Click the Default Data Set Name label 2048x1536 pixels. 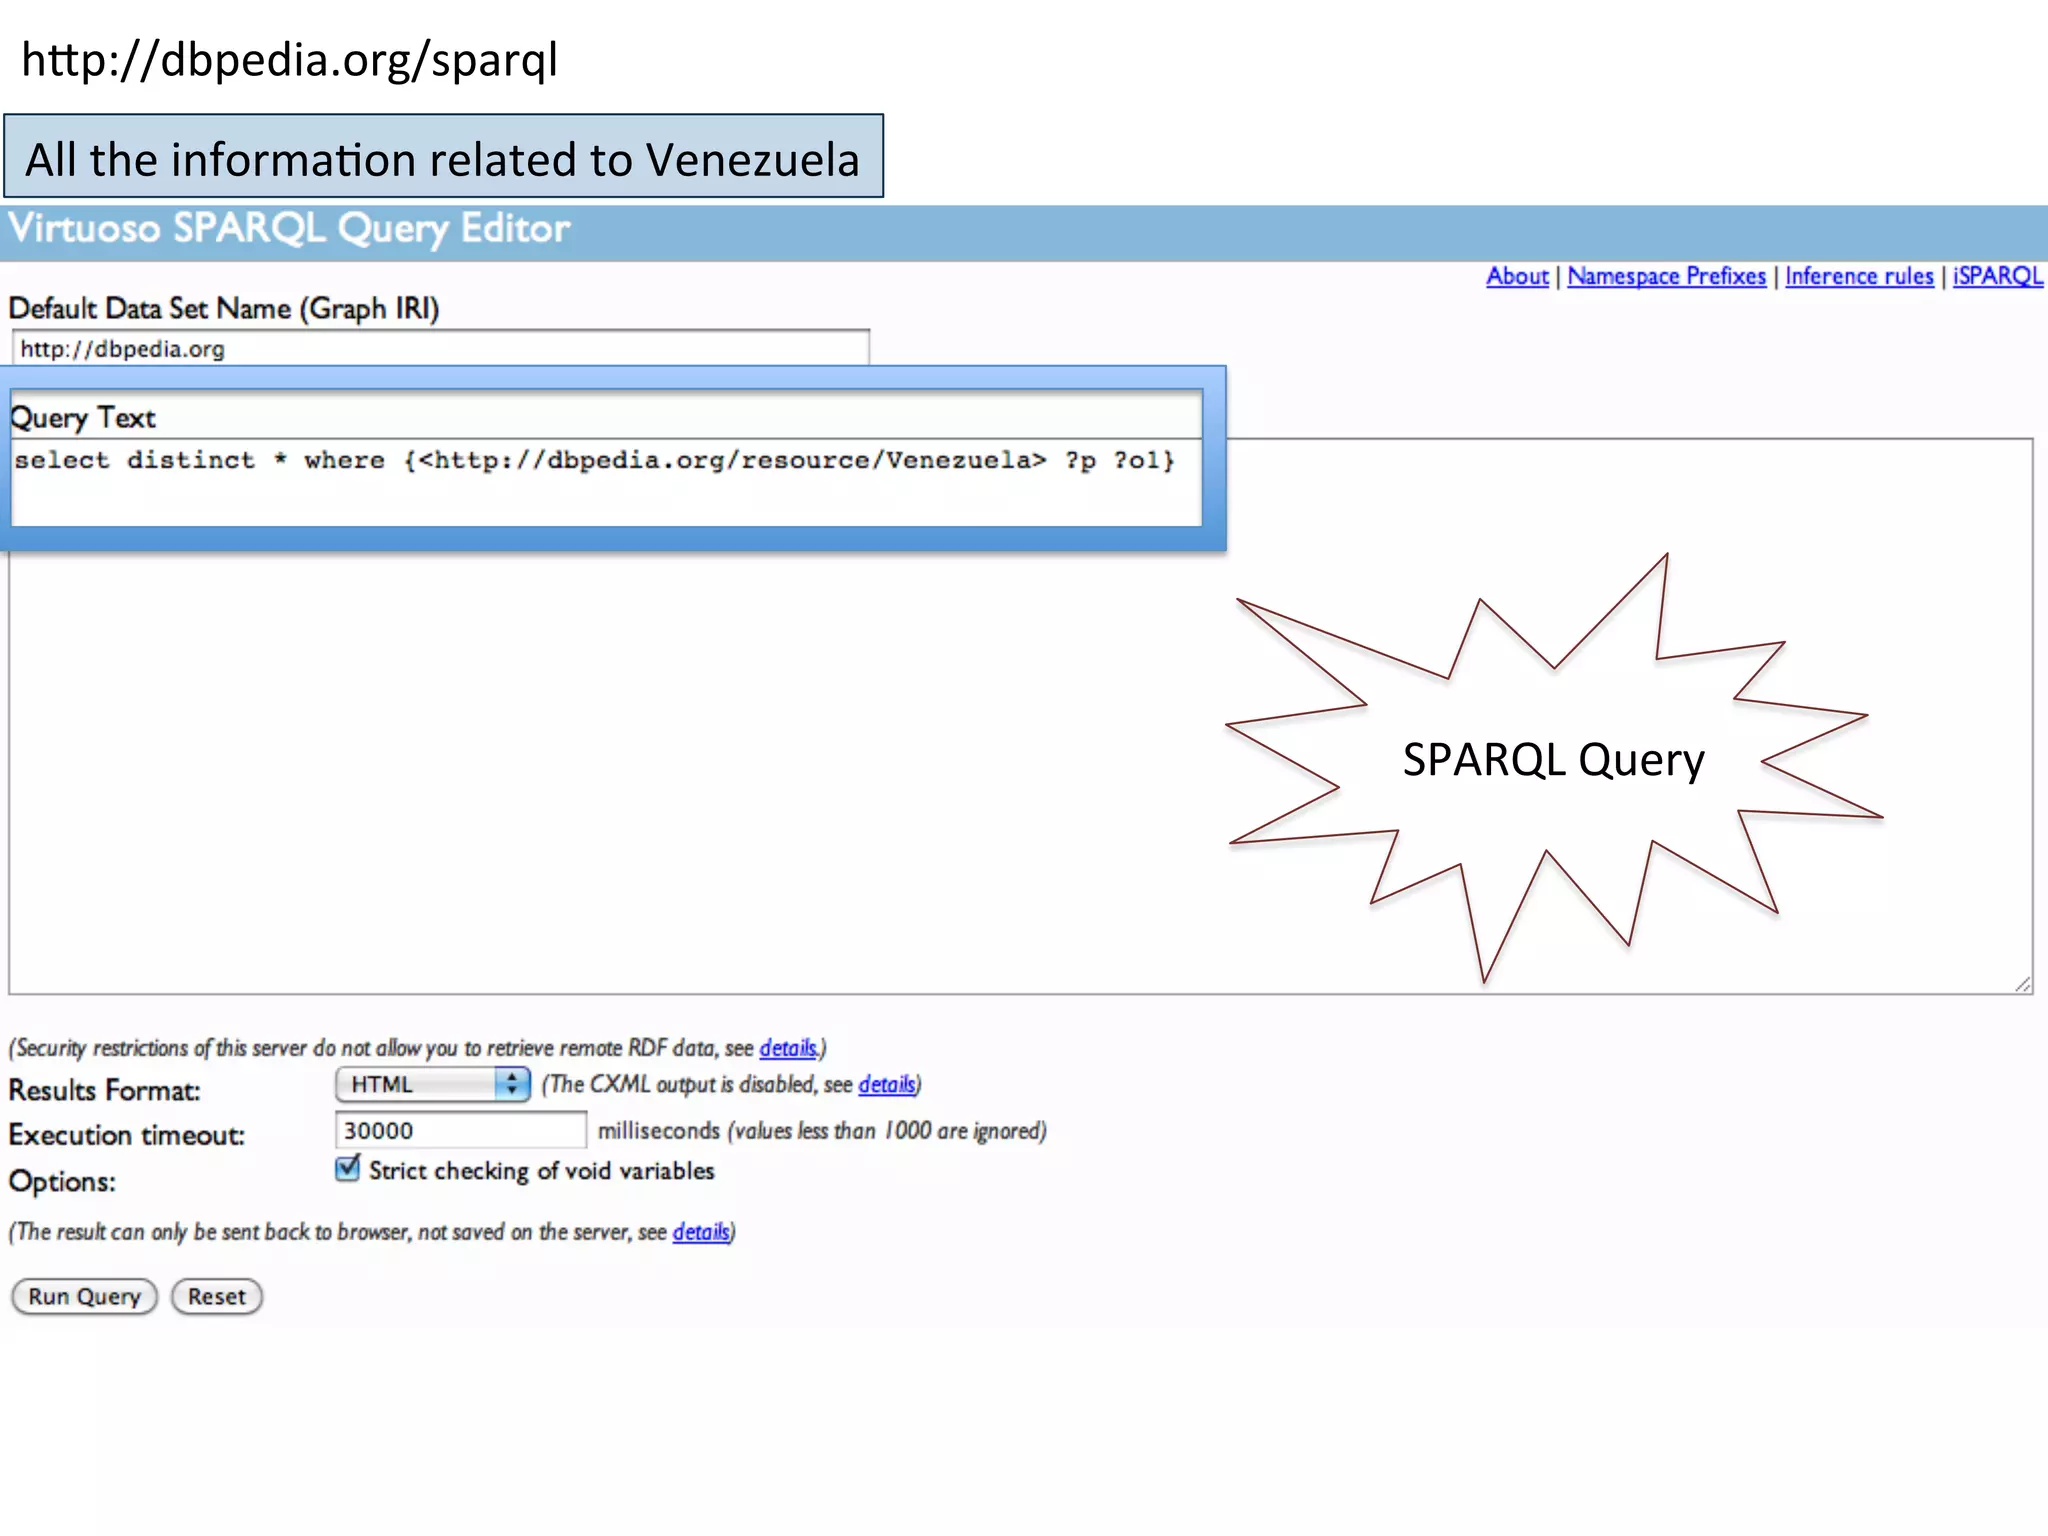[224, 308]
